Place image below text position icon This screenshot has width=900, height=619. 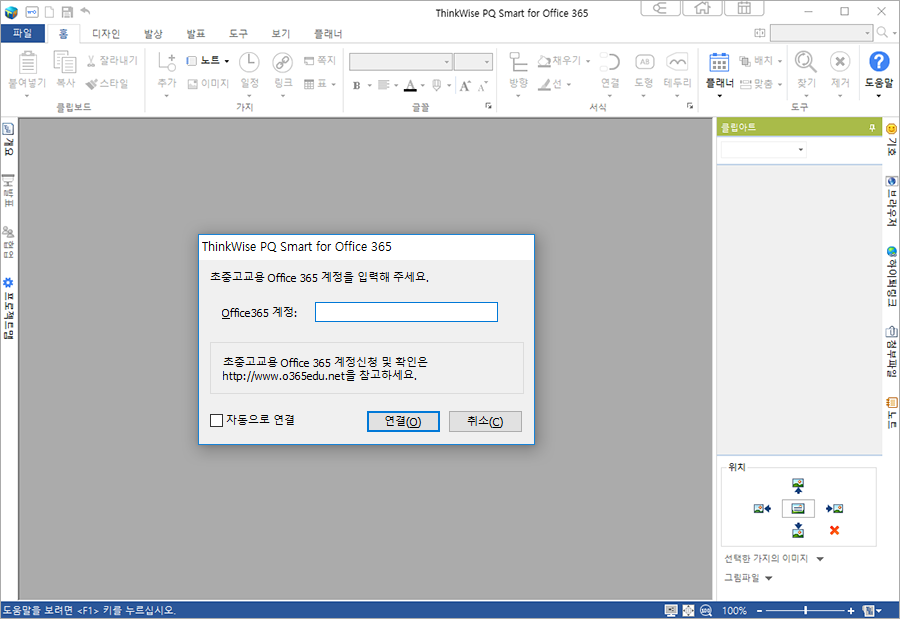(798, 530)
